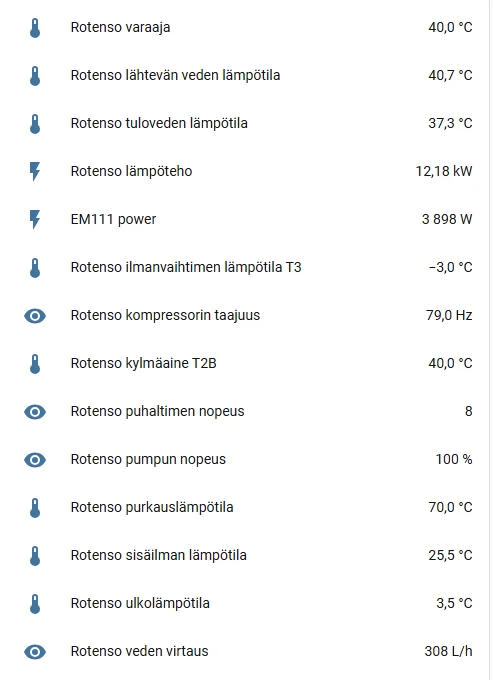Click thermometer icon for lähtevän veden lämpötila
This screenshot has width=493, height=680.
pos(35,76)
